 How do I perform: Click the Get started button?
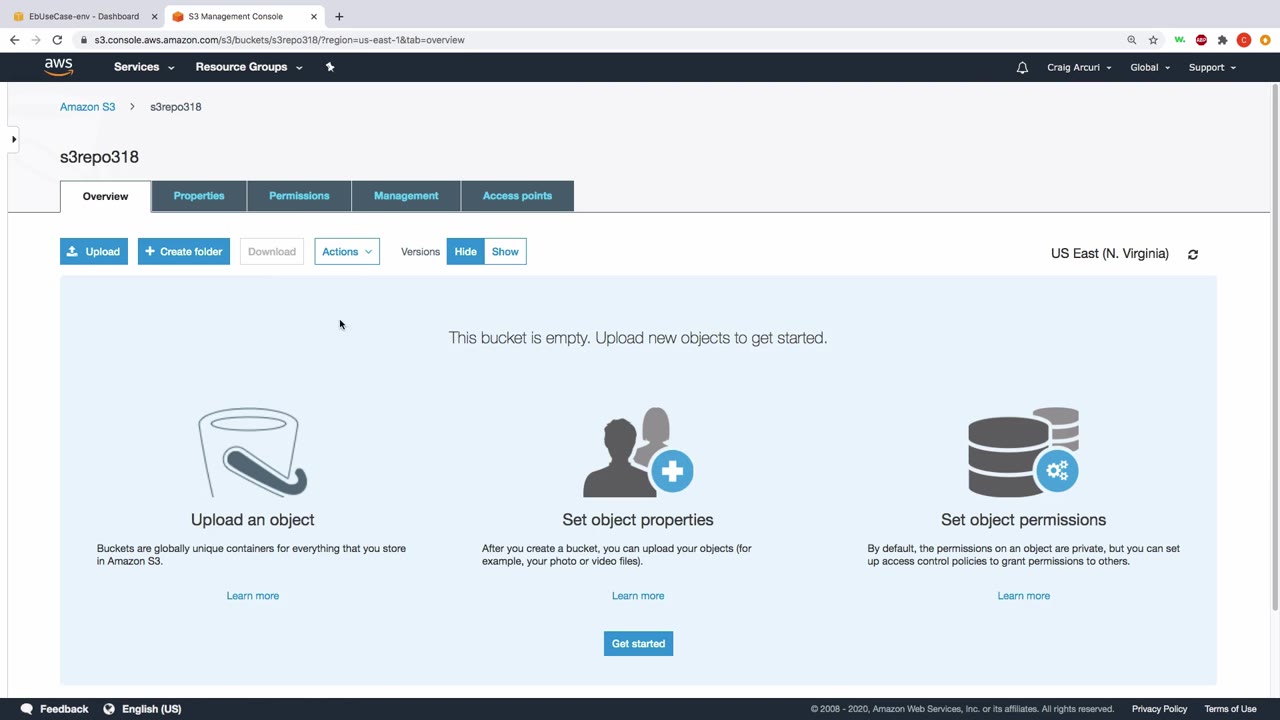click(x=638, y=644)
